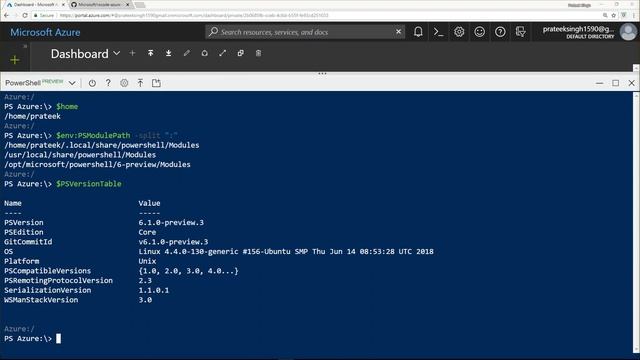Image resolution: width=640 pixels, height=360 pixels.
Task: Click the account avatar picture
Action: (x=628, y=32)
